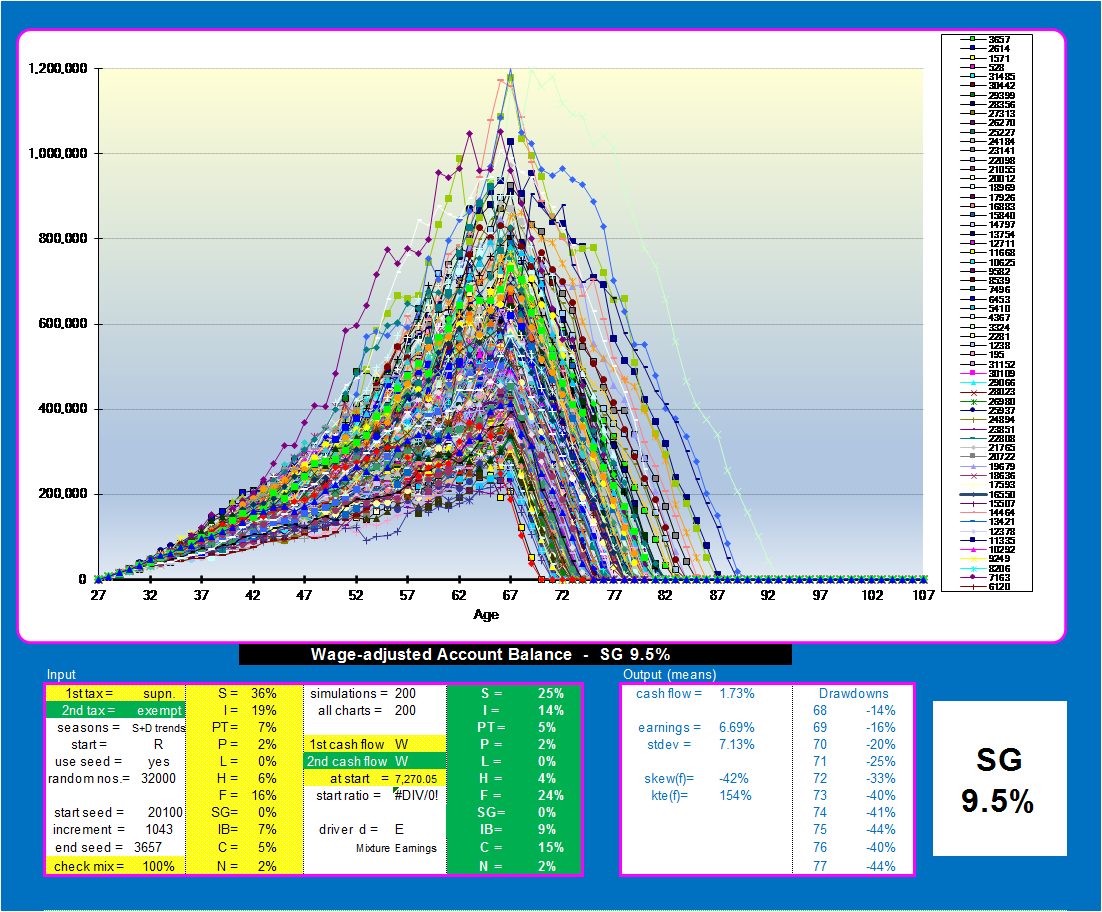Viewport: 1102px width, 912px height.
Task: Click the at start value 7,270.05
Action: point(415,779)
